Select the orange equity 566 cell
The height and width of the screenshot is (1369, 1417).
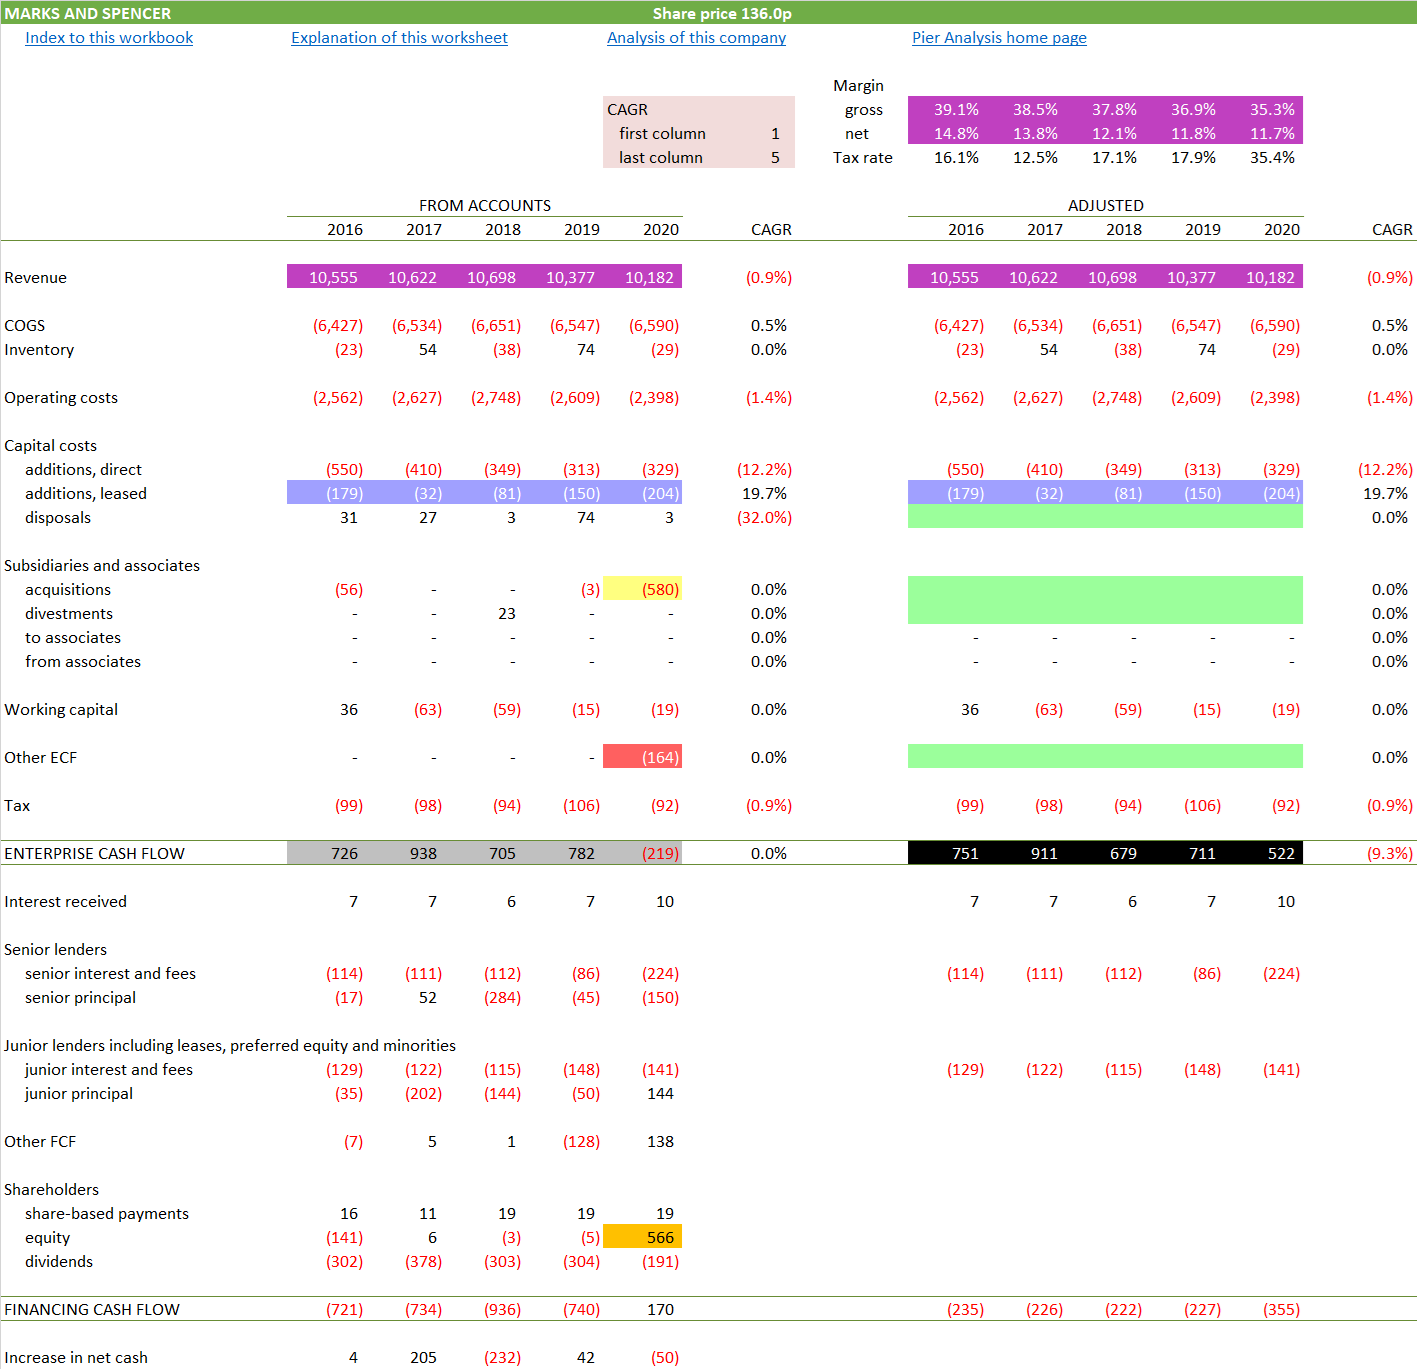tap(643, 1238)
